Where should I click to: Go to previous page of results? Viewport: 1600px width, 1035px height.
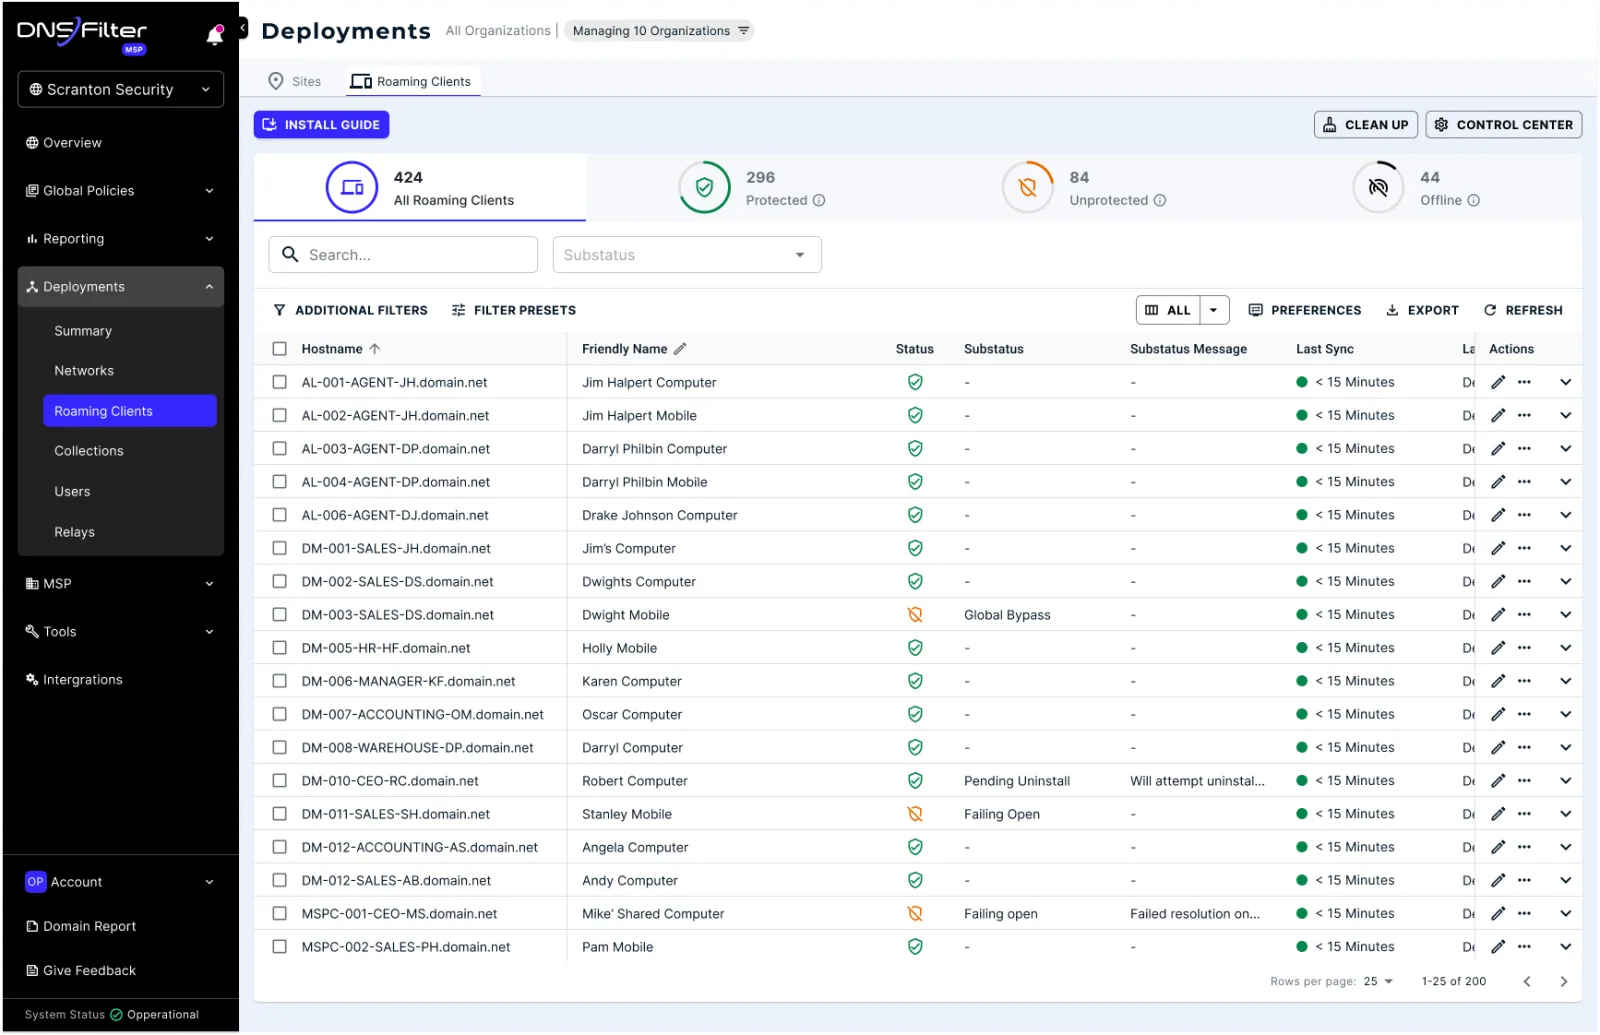coord(1527,982)
